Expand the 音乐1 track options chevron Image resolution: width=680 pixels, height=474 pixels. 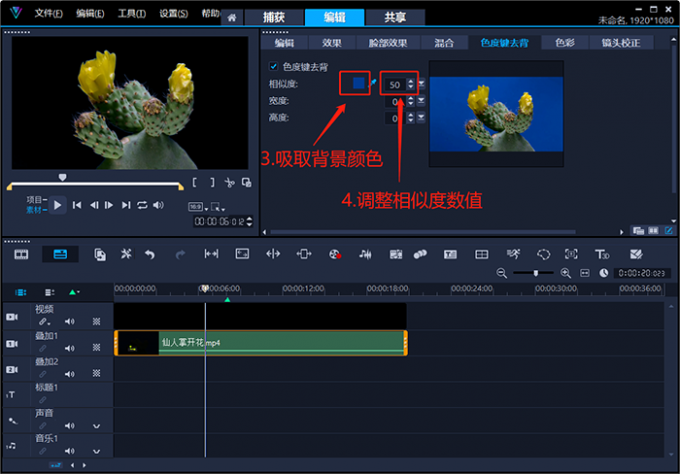[x=96, y=452]
